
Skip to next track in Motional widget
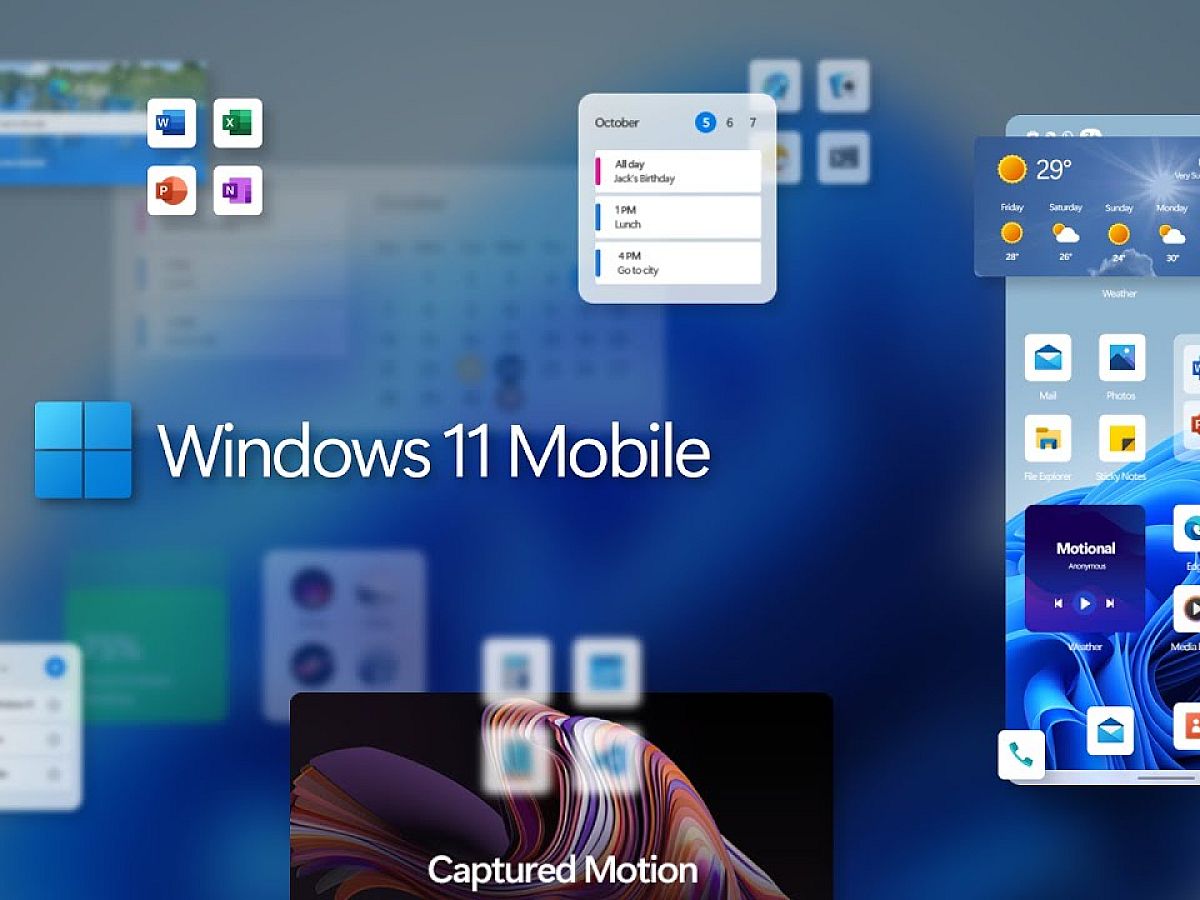coord(1110,603)
